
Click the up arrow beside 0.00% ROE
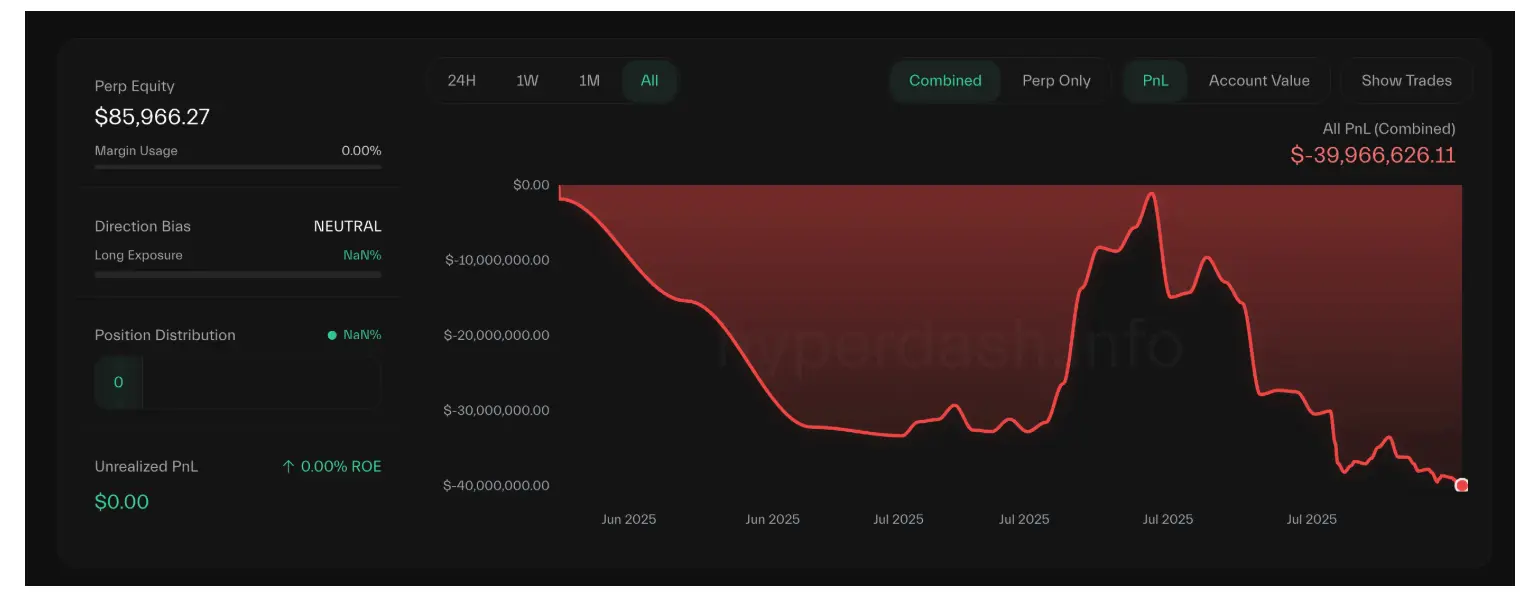tap(288, 467)
